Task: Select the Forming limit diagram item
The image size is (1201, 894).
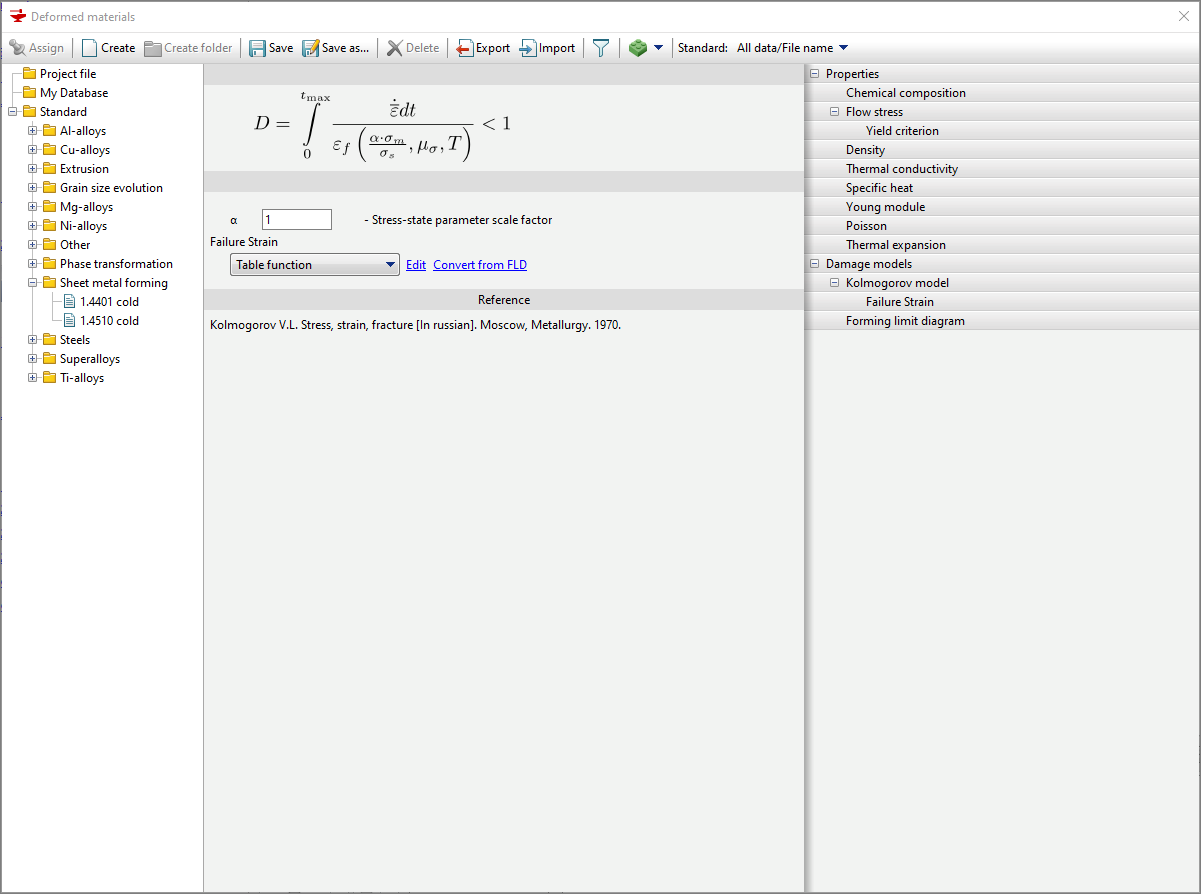Action: [x=904, y=321]
